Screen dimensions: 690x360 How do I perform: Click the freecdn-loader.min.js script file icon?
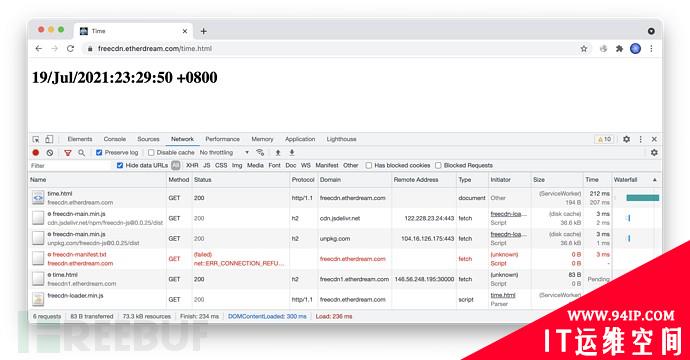coord(38,299)
